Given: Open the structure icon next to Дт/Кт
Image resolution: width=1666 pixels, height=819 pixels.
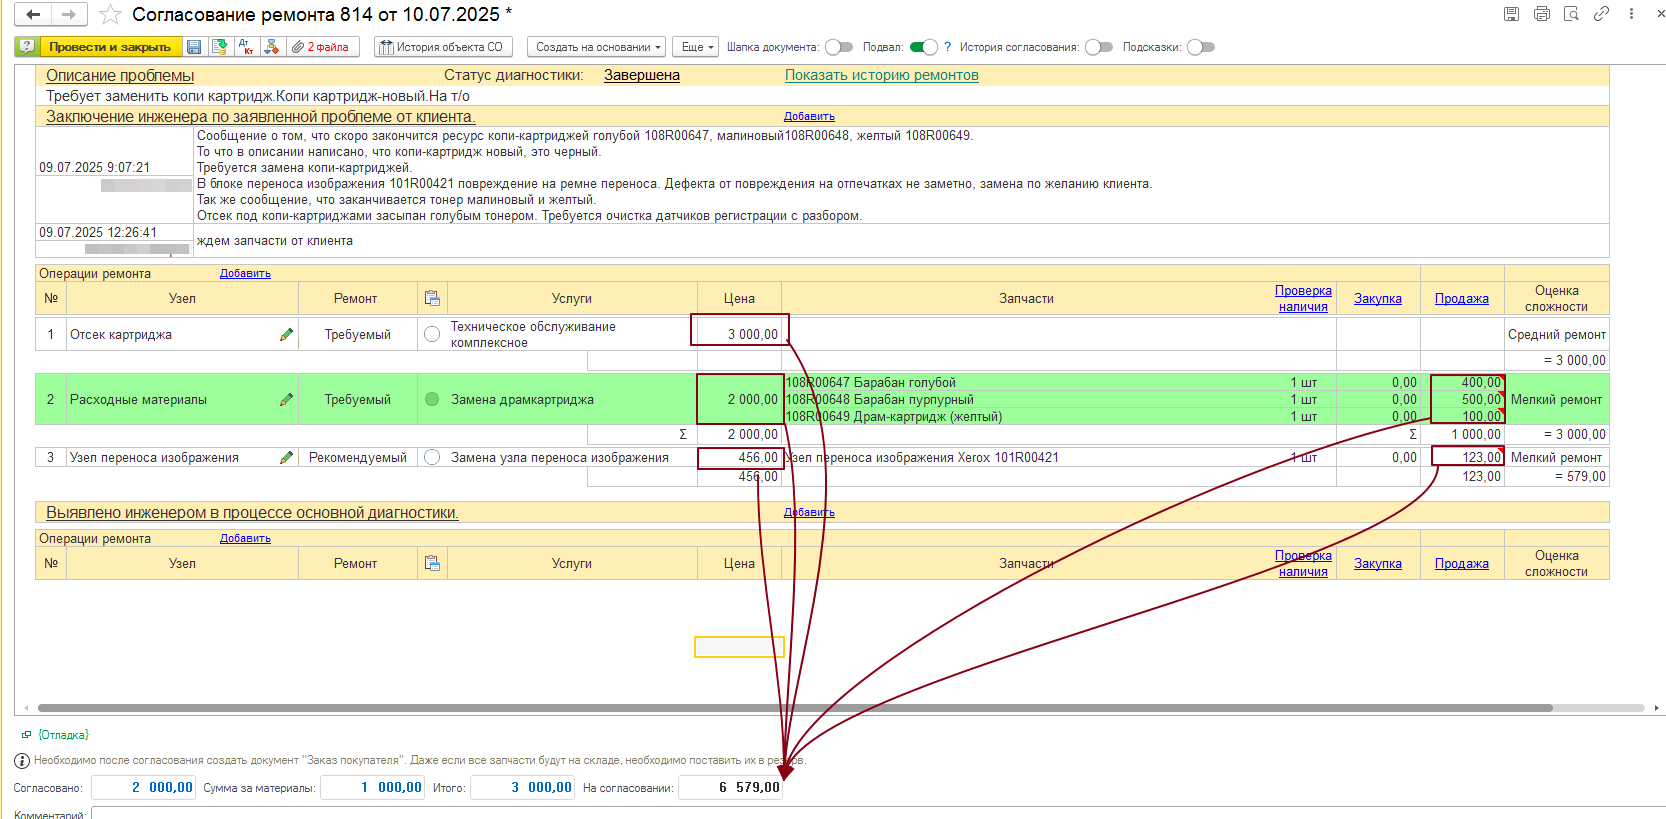Looking at the screenshot, I should 271,47.
